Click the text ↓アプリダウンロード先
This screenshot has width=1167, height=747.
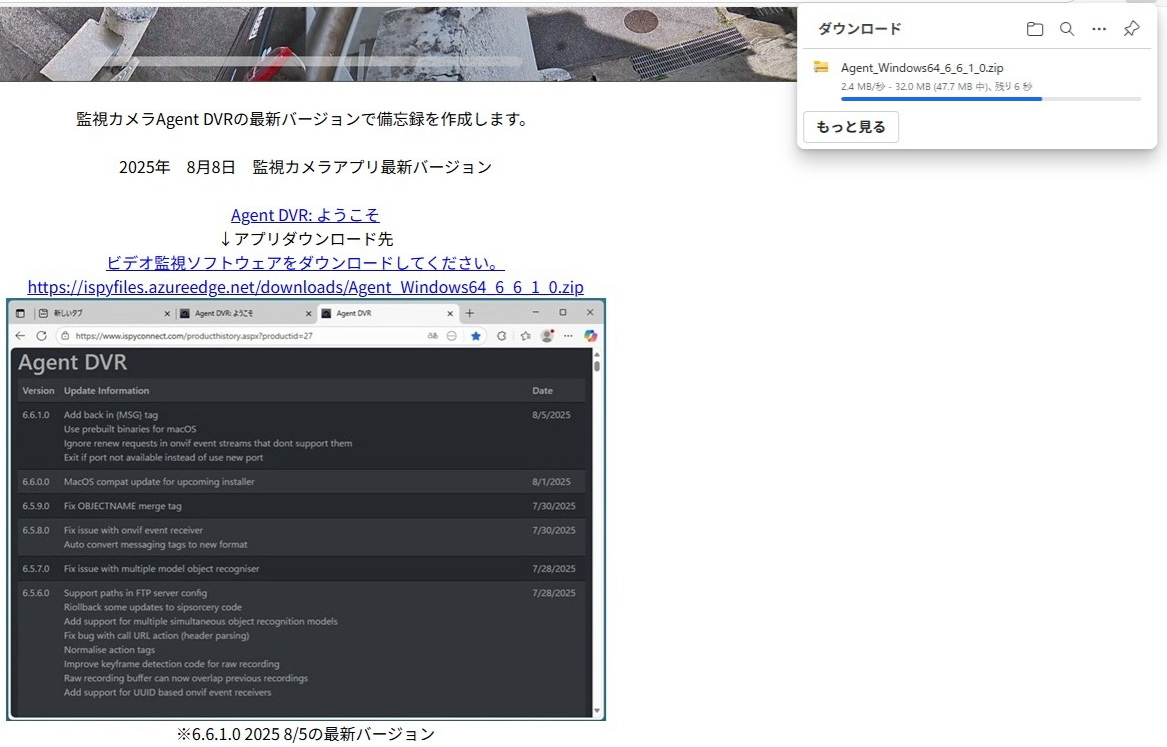coord(306,239)
